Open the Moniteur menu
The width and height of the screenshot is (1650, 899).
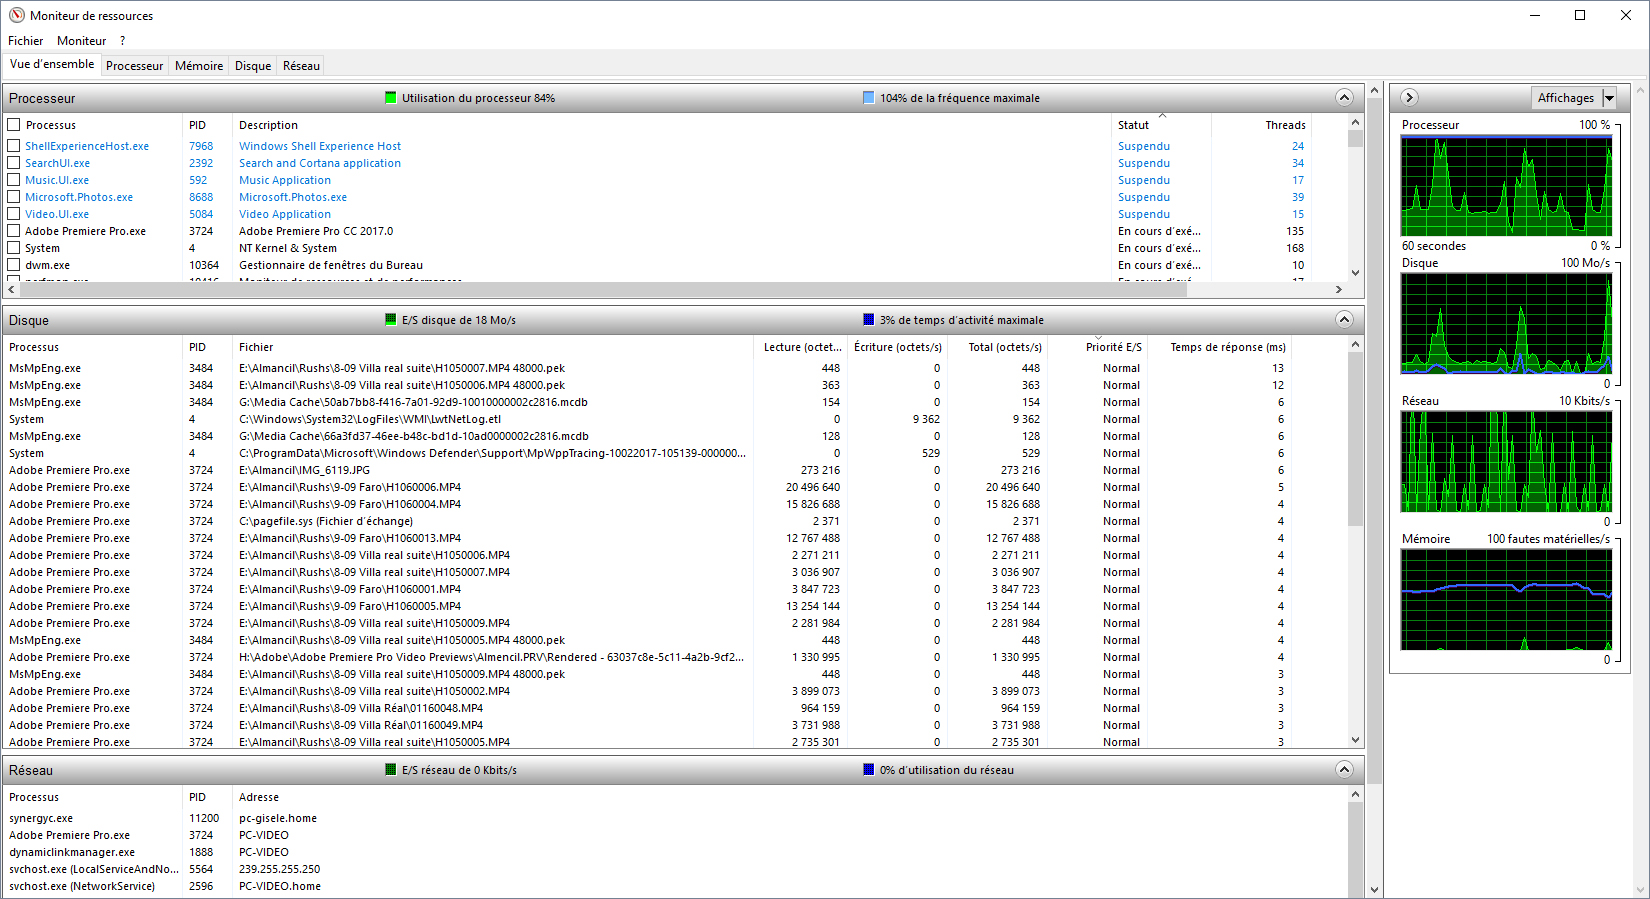tap(81, 41)
